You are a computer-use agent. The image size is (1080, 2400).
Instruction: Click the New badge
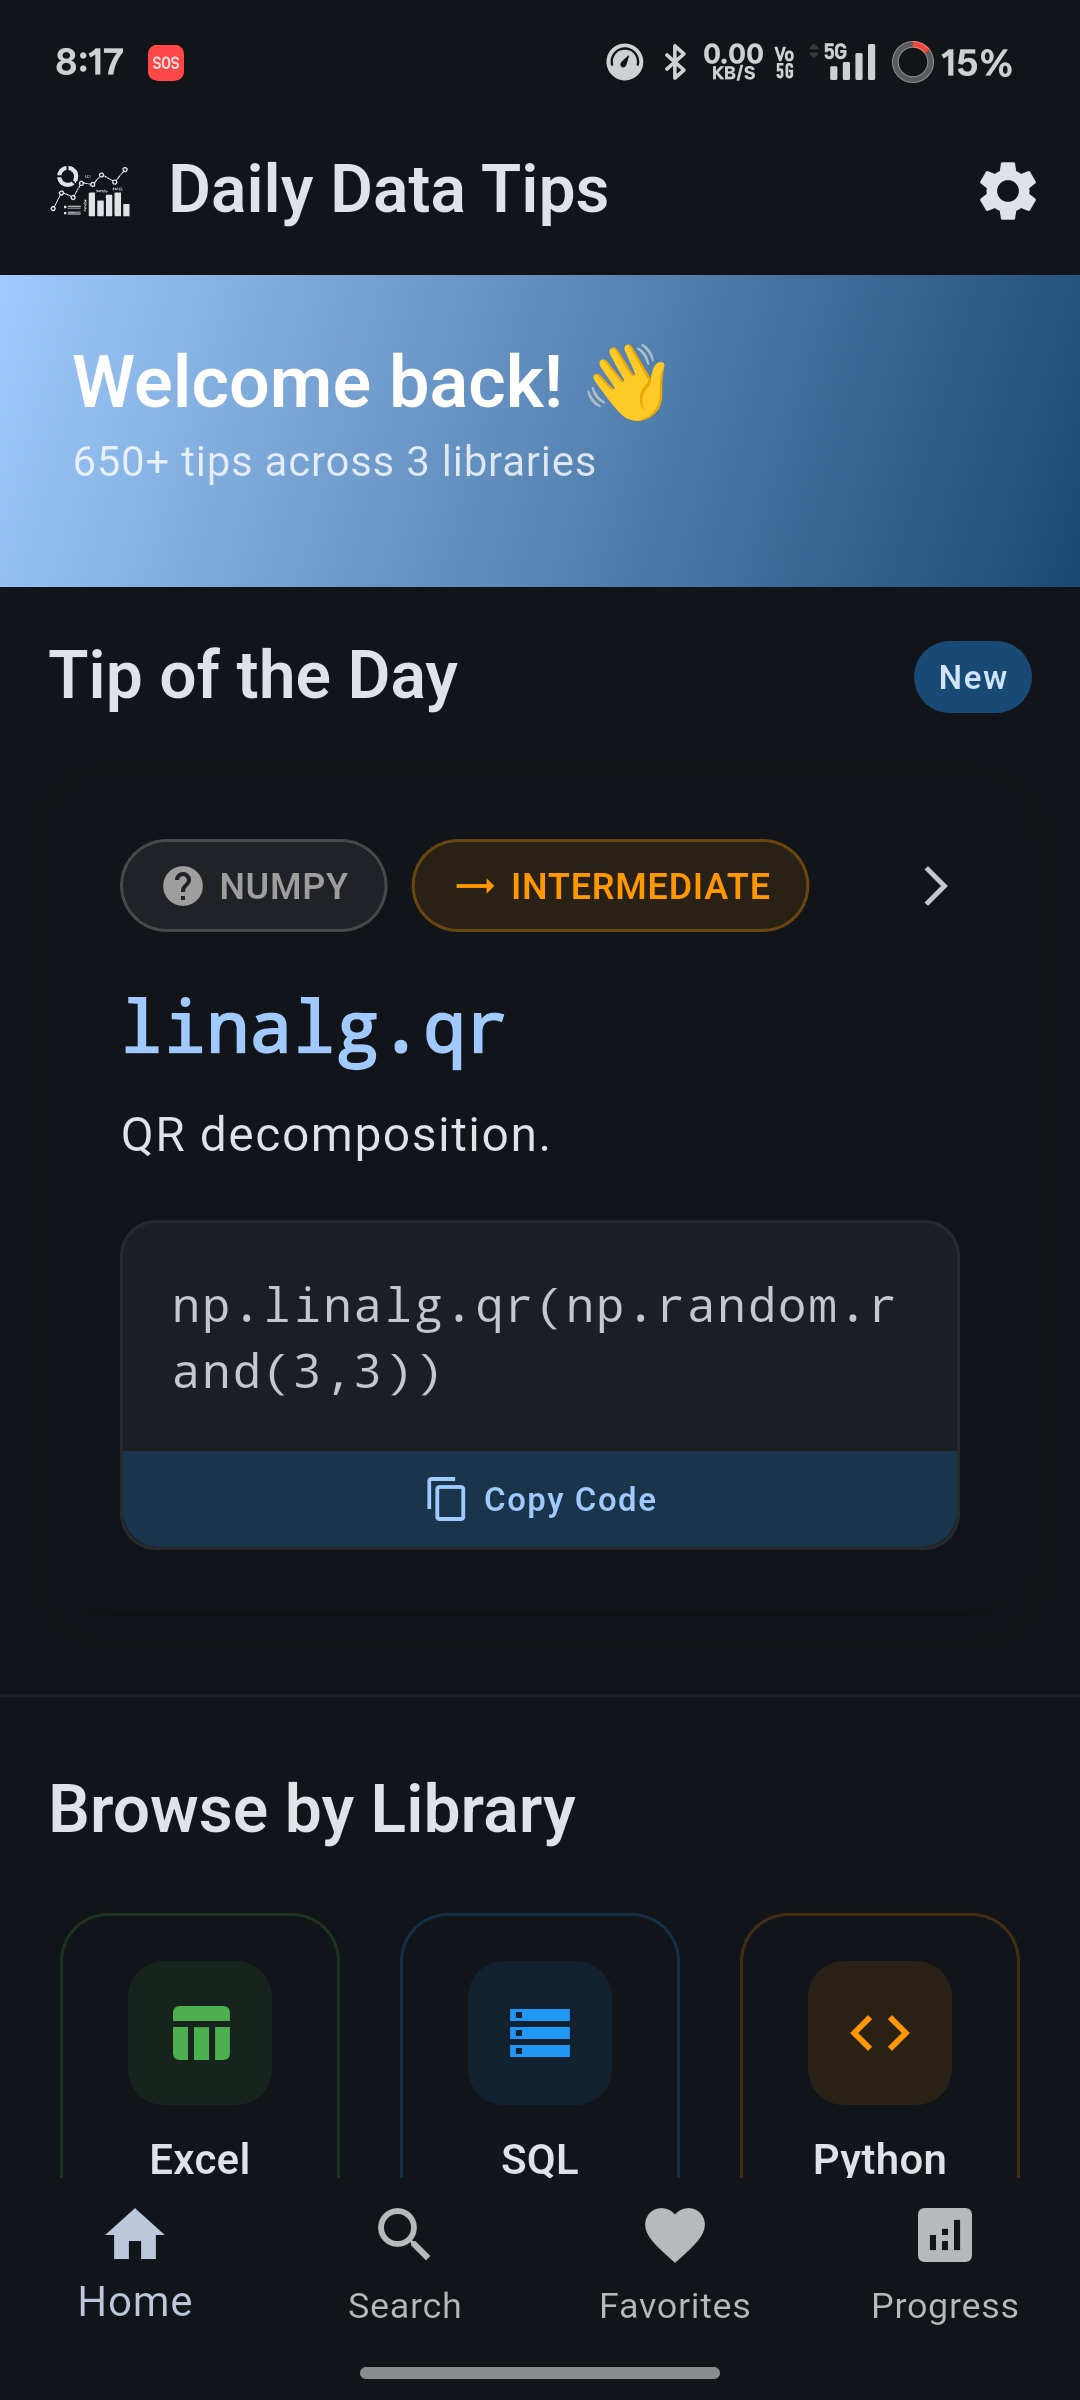(x=971, y=677)
